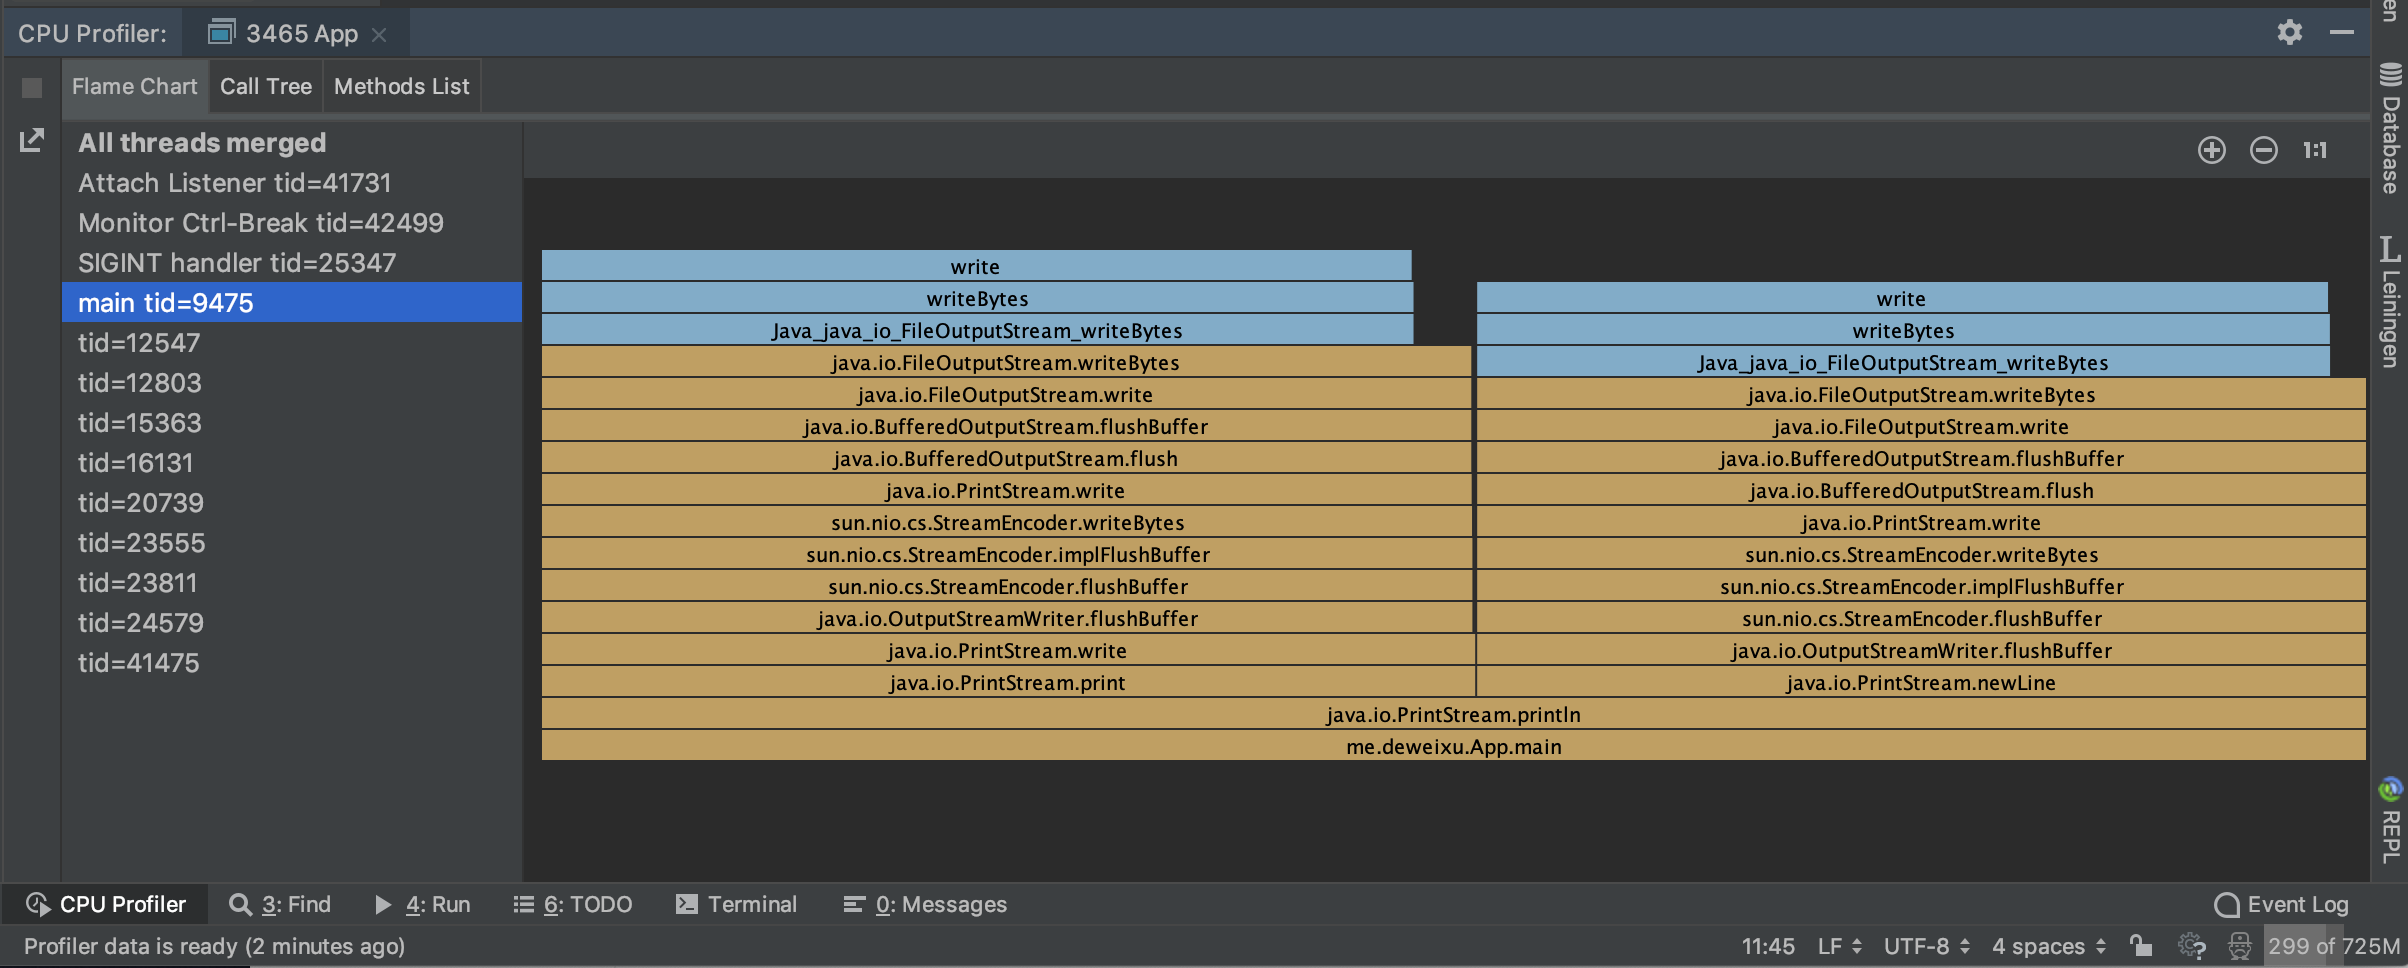The width and height of the screenshot is (2408, 968).
Task: Click the stop profiling square icon
Action: click(32, 88)
